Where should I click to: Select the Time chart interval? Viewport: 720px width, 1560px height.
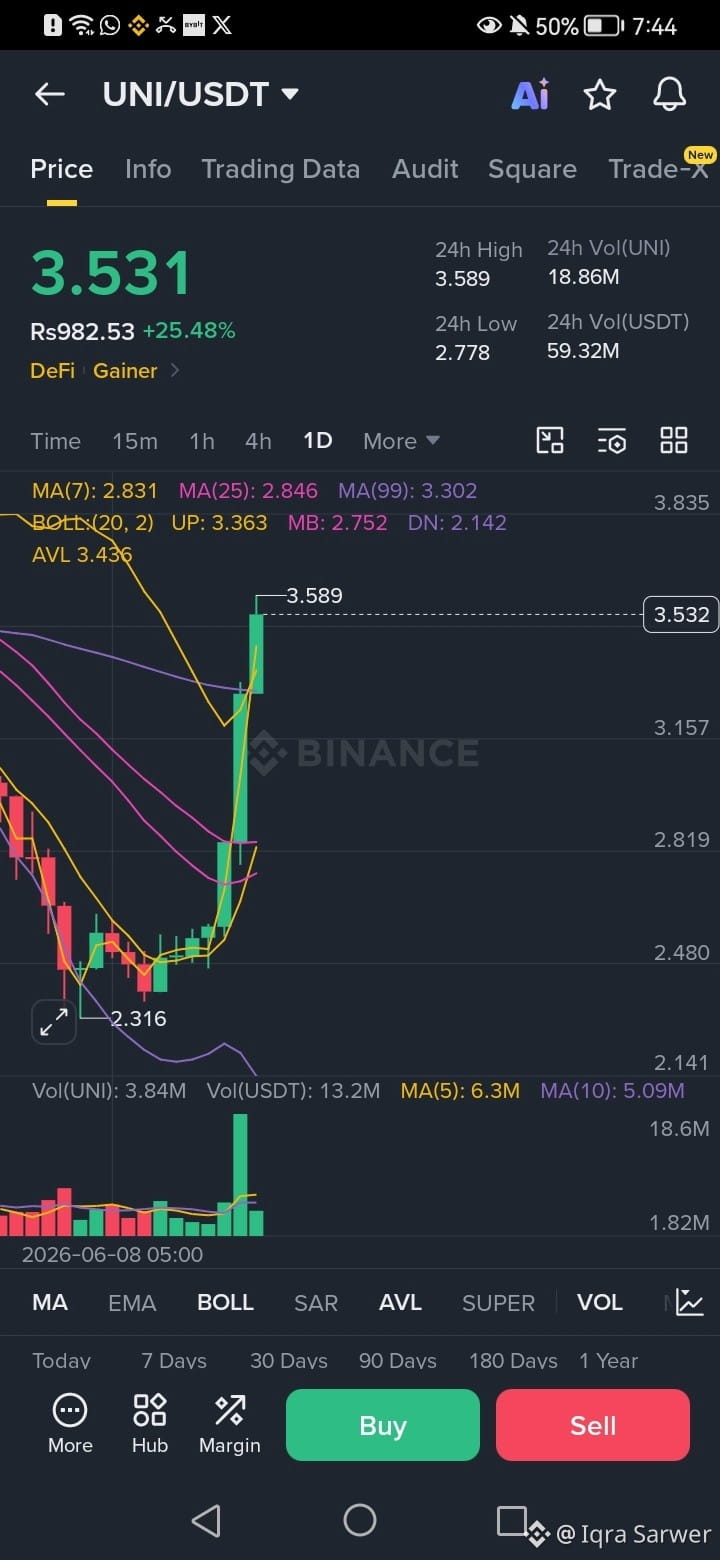point(56,441)
